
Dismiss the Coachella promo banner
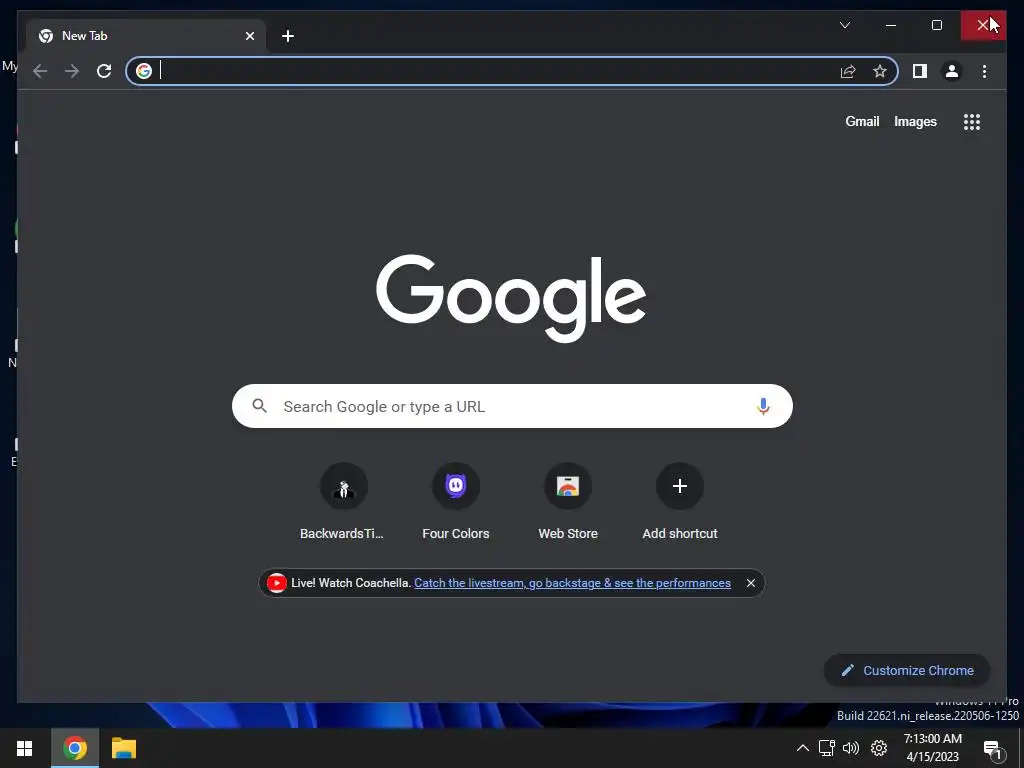coord(751,583)
